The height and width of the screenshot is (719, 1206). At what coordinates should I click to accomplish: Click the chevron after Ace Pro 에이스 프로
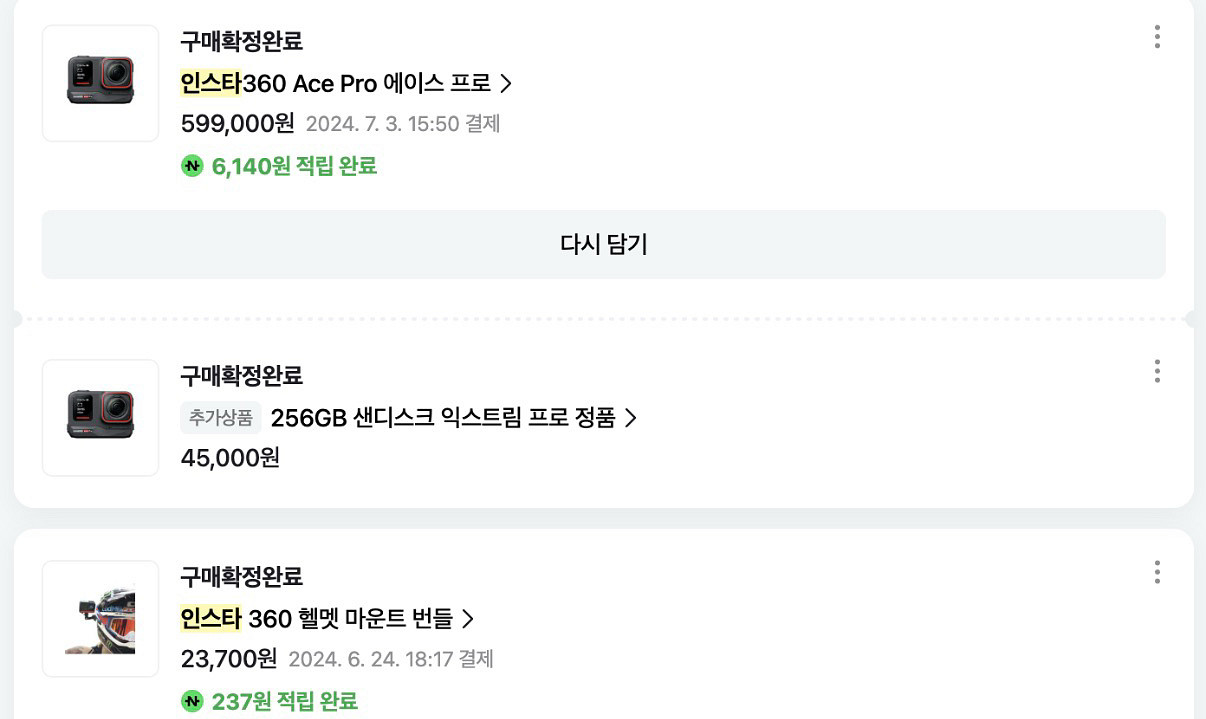506,83
